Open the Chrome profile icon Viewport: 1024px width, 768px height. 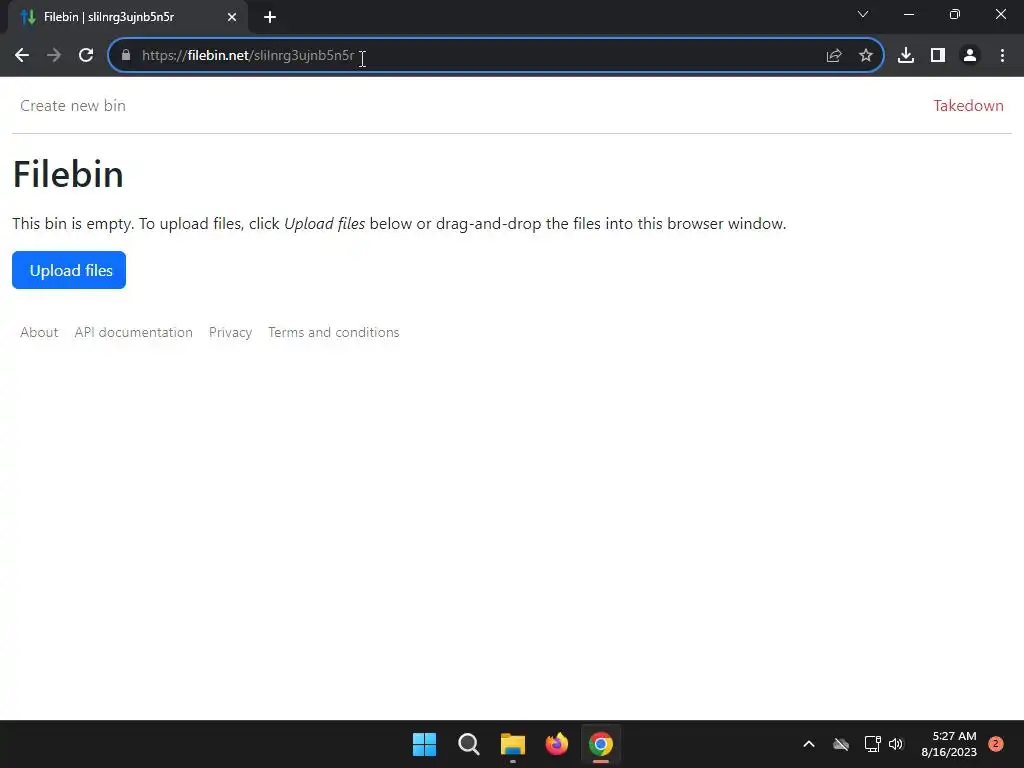click(970, 56)
